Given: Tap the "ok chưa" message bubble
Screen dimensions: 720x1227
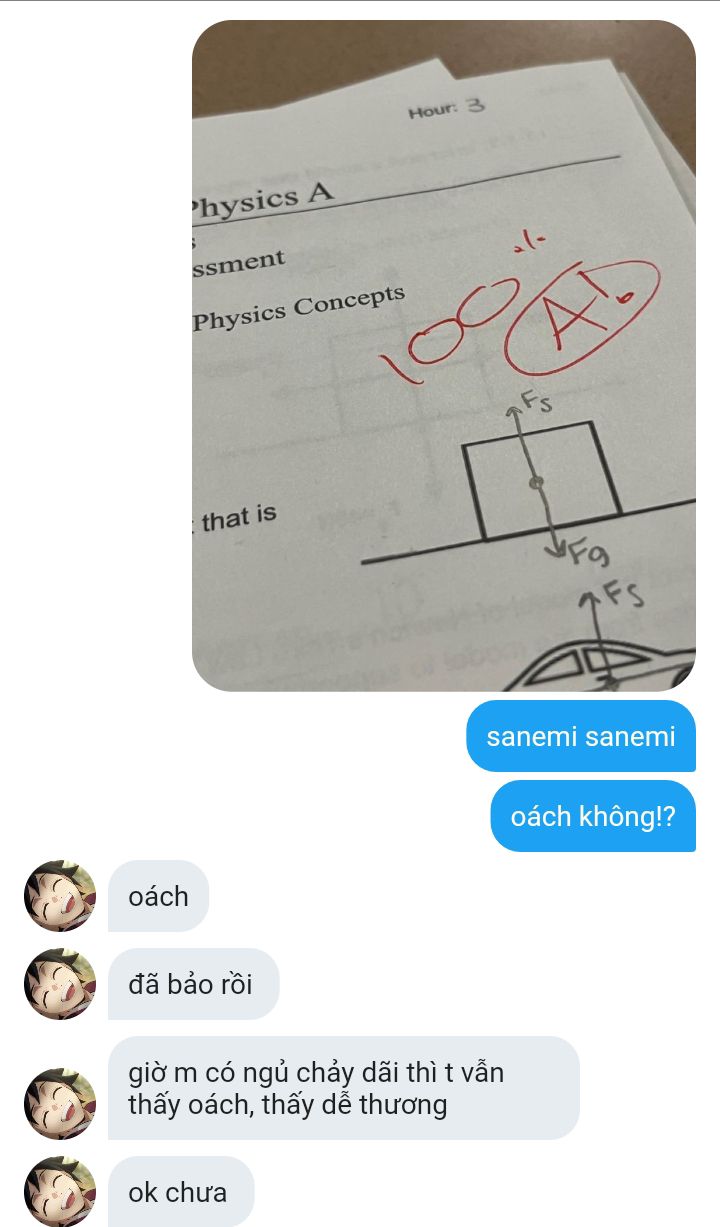Looking at the screenshot, I should click(x=181, y=1192).
